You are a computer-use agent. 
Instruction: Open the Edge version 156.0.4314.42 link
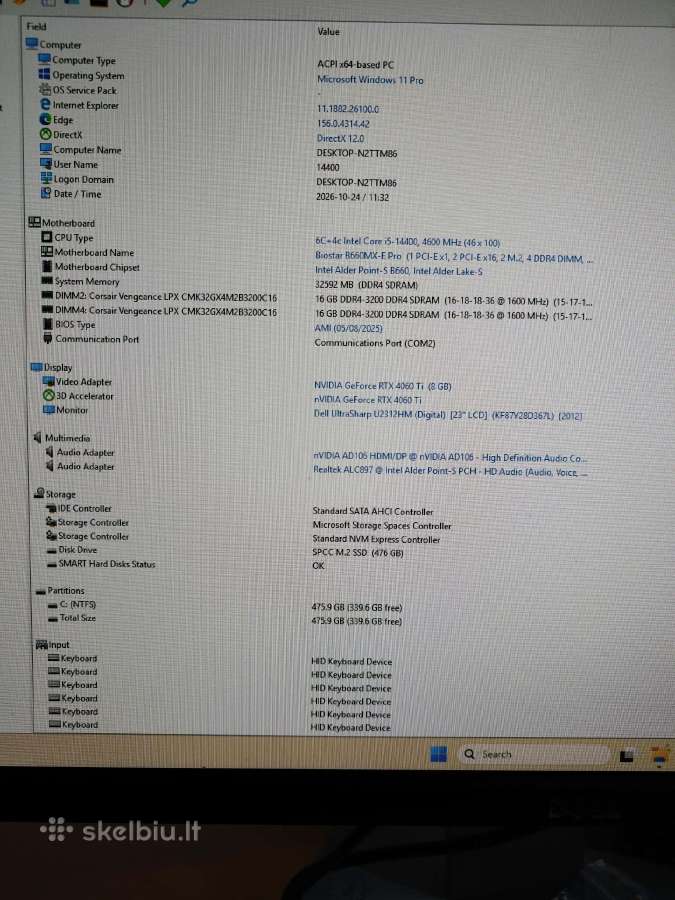tap(343, 123)
